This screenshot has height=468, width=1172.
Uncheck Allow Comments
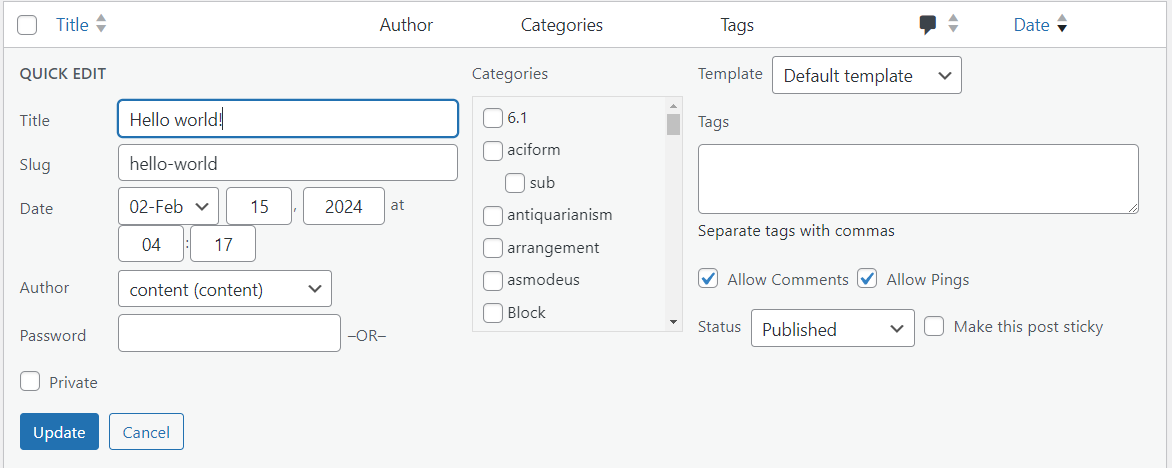709,279
